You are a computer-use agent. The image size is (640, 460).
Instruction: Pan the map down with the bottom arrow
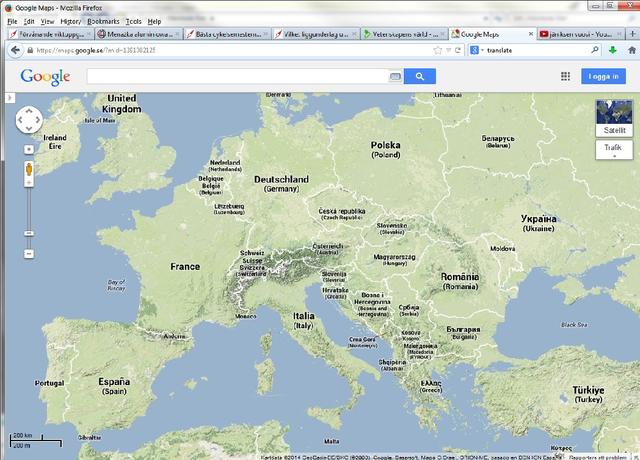tap(29, 129)
